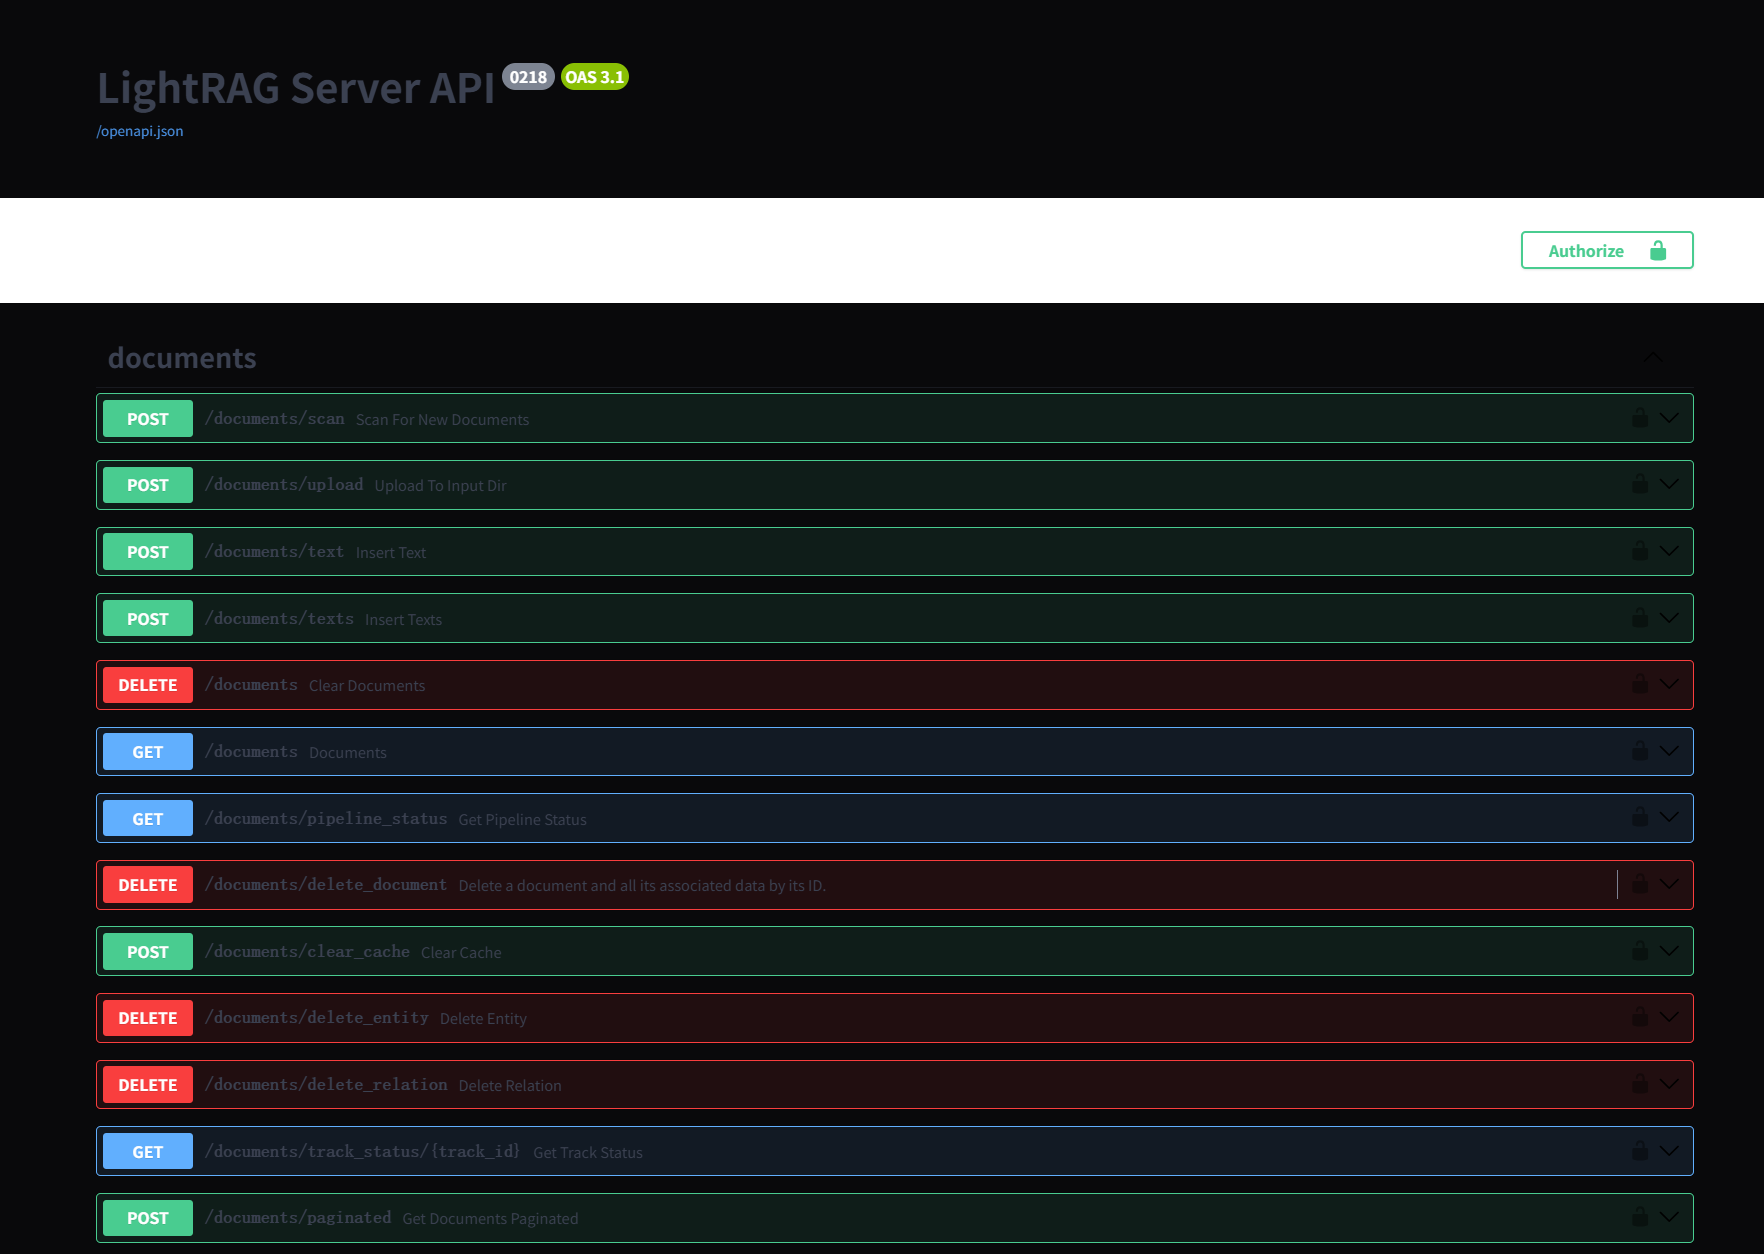Viewport: 1764px width, 1254px height.
Task: Select the documents section heading
Action: click(x=182, y=358)
